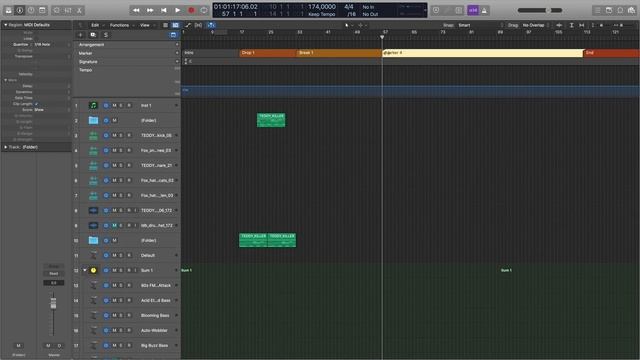Select the green region on folder track 2
640x360 pixels.
[271, 120]
